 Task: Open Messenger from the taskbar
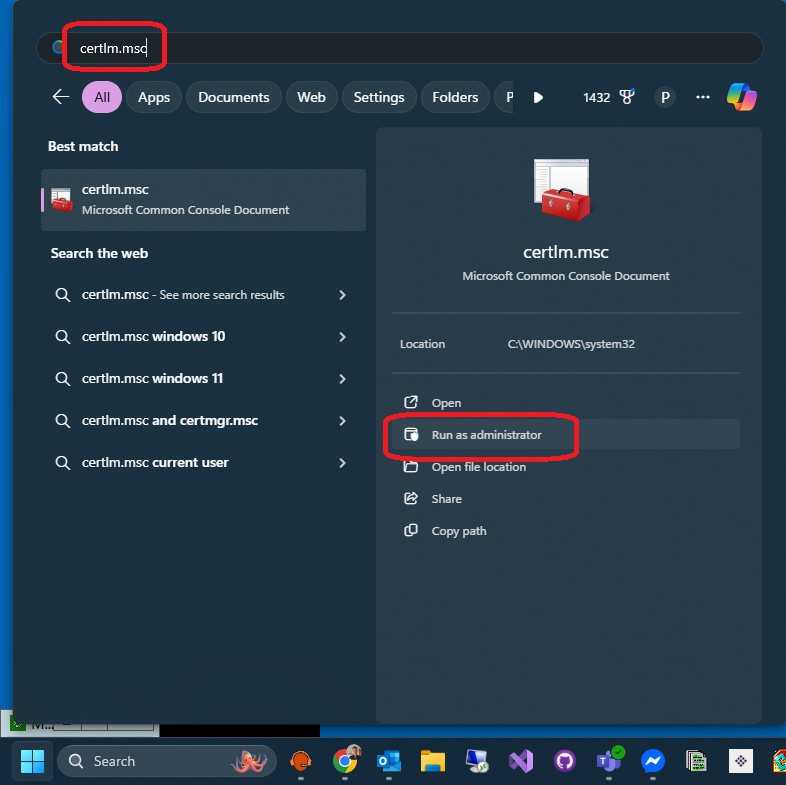click(653, 761)
